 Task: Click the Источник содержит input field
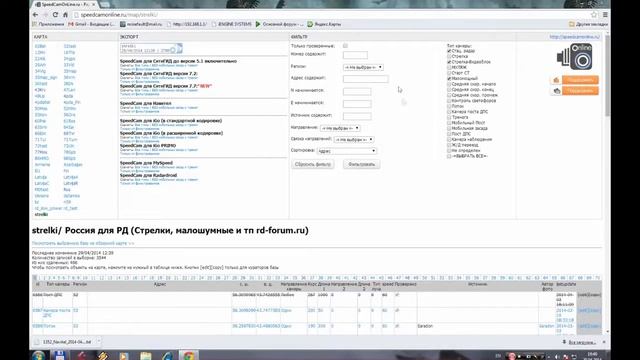point(357,116)
